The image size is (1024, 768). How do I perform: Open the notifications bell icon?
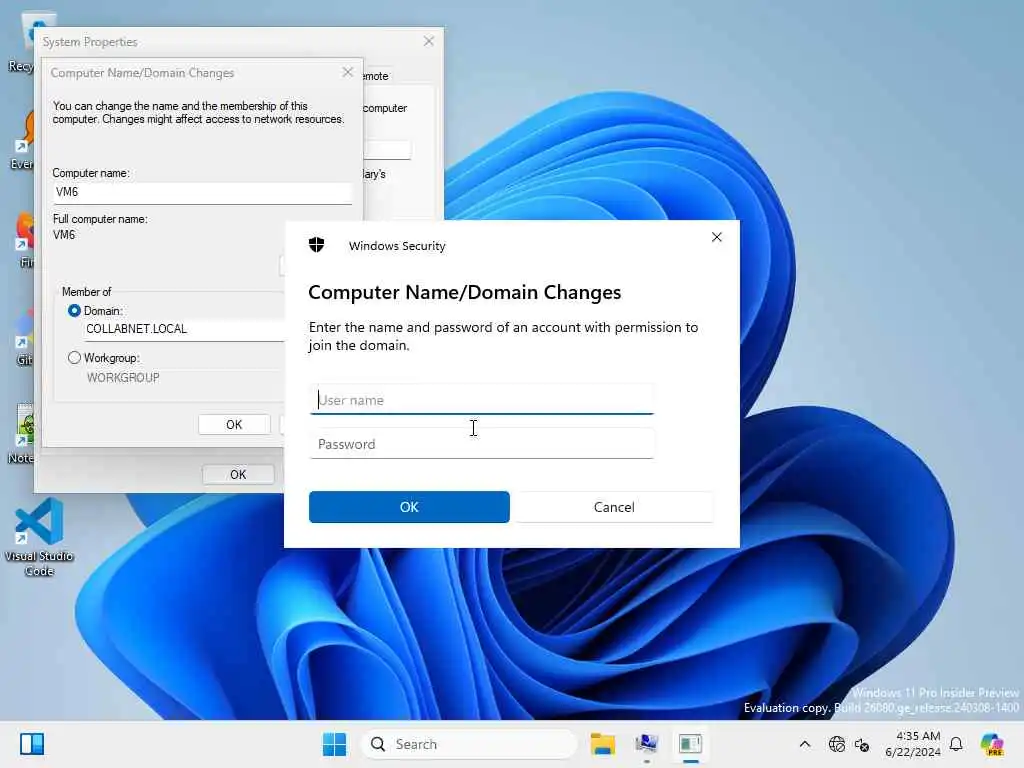[956, 744]
